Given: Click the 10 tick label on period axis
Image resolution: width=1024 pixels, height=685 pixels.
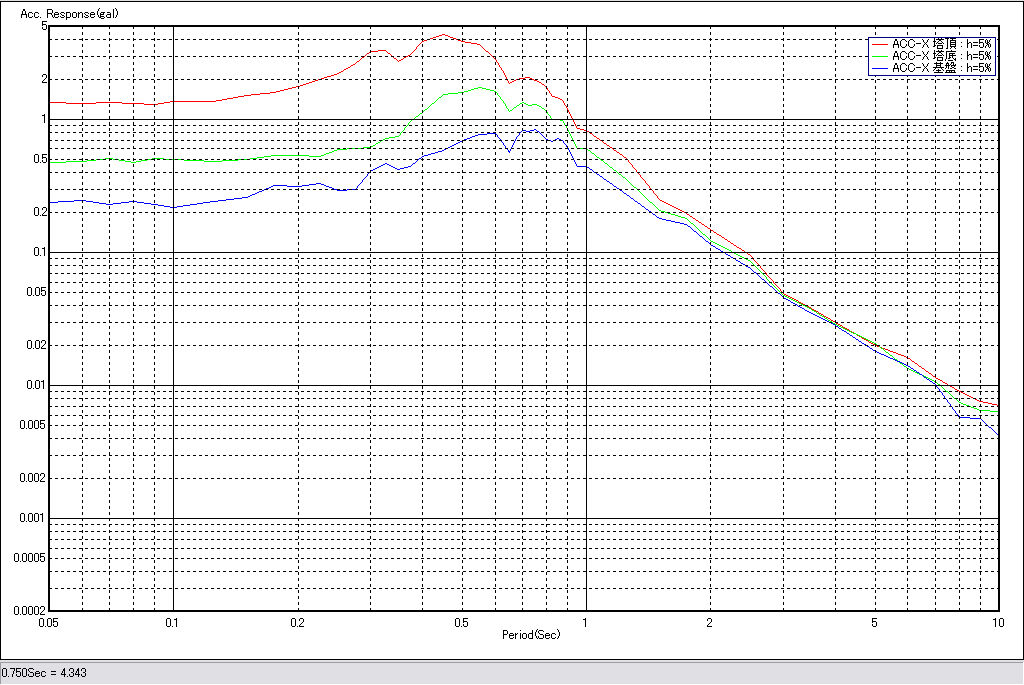Looking at the screenshot, I should [997, 622].
